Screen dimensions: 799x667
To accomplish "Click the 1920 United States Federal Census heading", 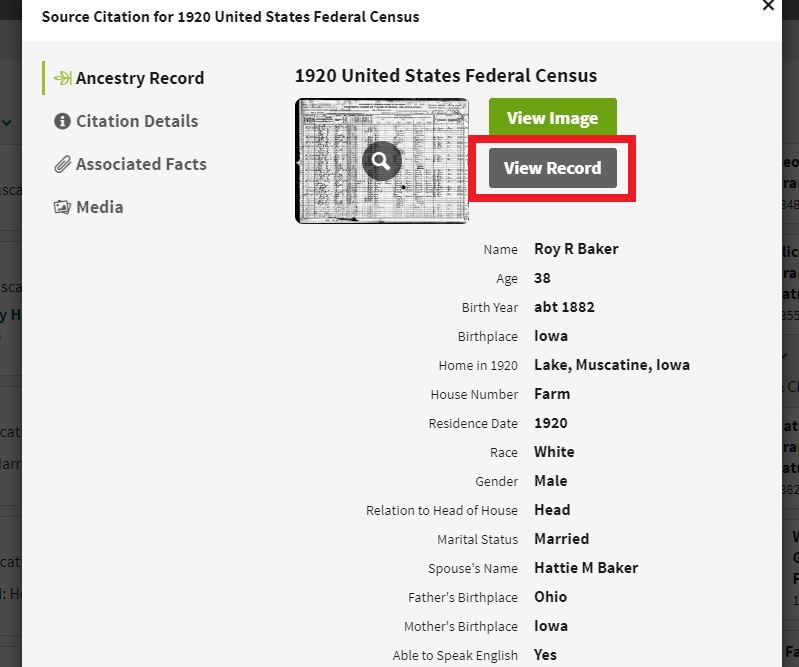I will (445, 76).
